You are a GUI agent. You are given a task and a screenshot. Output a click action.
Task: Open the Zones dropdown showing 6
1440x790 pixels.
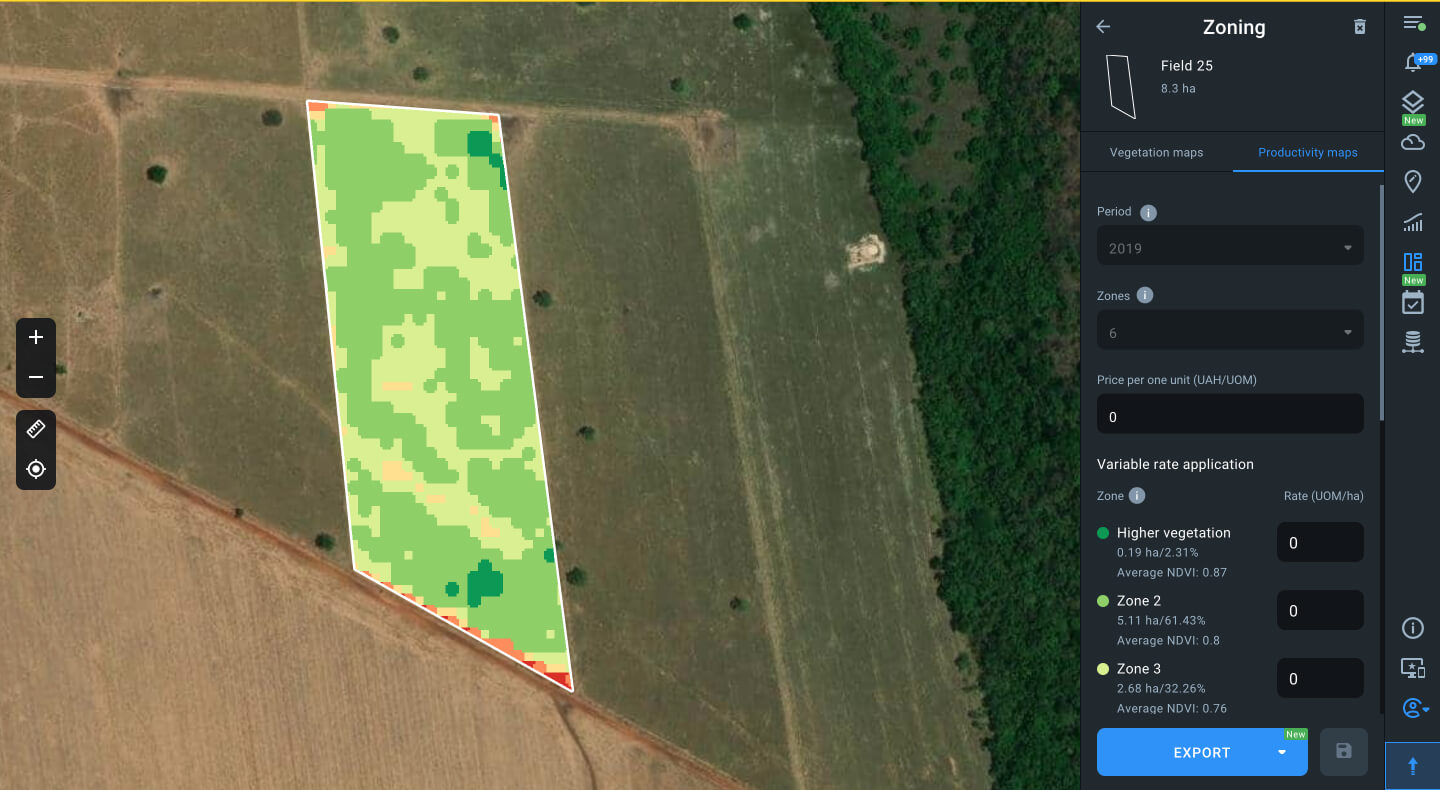(1230, 331)
